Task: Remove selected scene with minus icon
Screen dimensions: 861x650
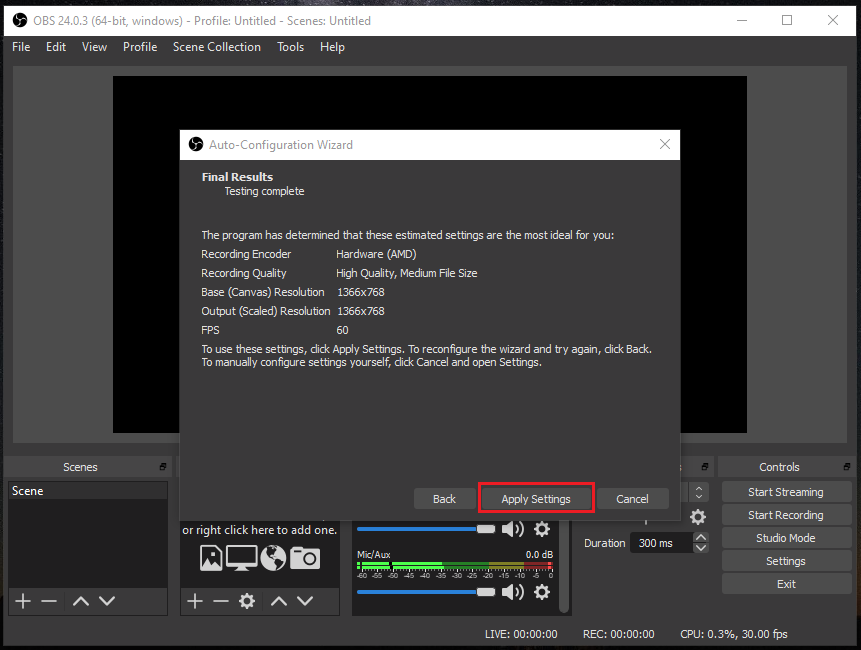Action: (x=48, y=601)
